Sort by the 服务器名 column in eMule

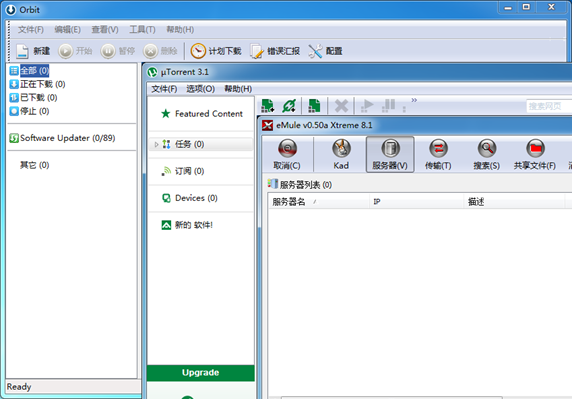tap(318, 201)
